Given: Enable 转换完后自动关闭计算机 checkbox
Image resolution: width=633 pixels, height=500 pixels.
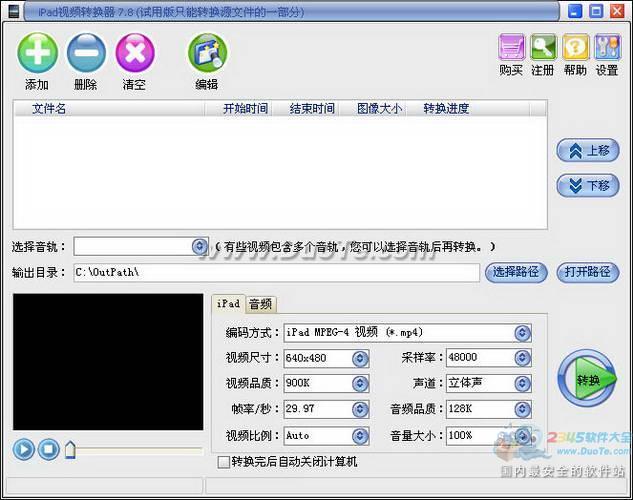Looking at the screenshot, I should tap(223, 462).
